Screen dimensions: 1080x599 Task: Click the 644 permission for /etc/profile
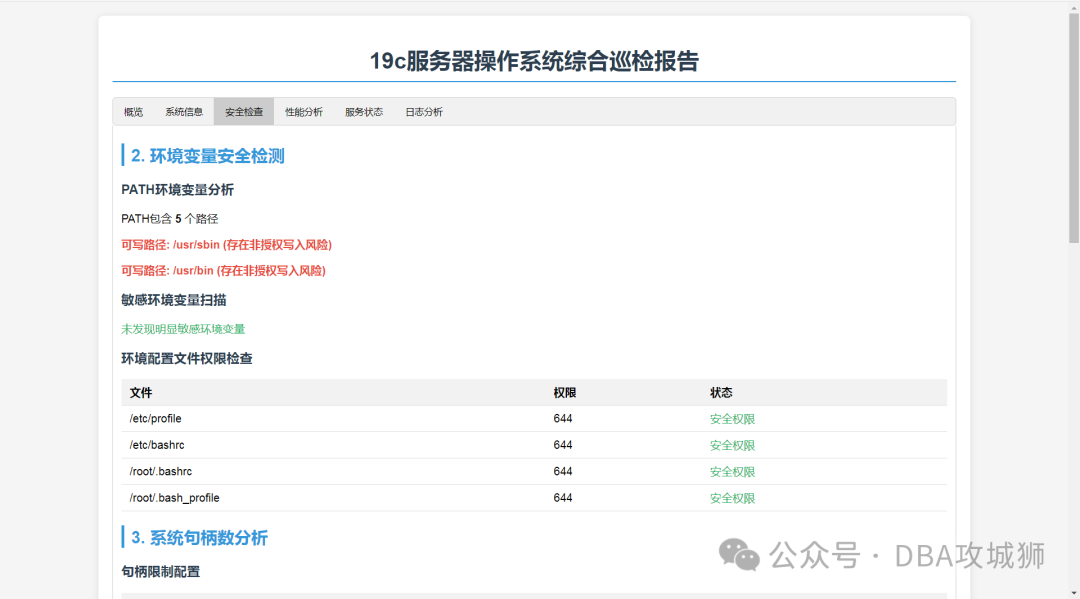tap(563, 419)
